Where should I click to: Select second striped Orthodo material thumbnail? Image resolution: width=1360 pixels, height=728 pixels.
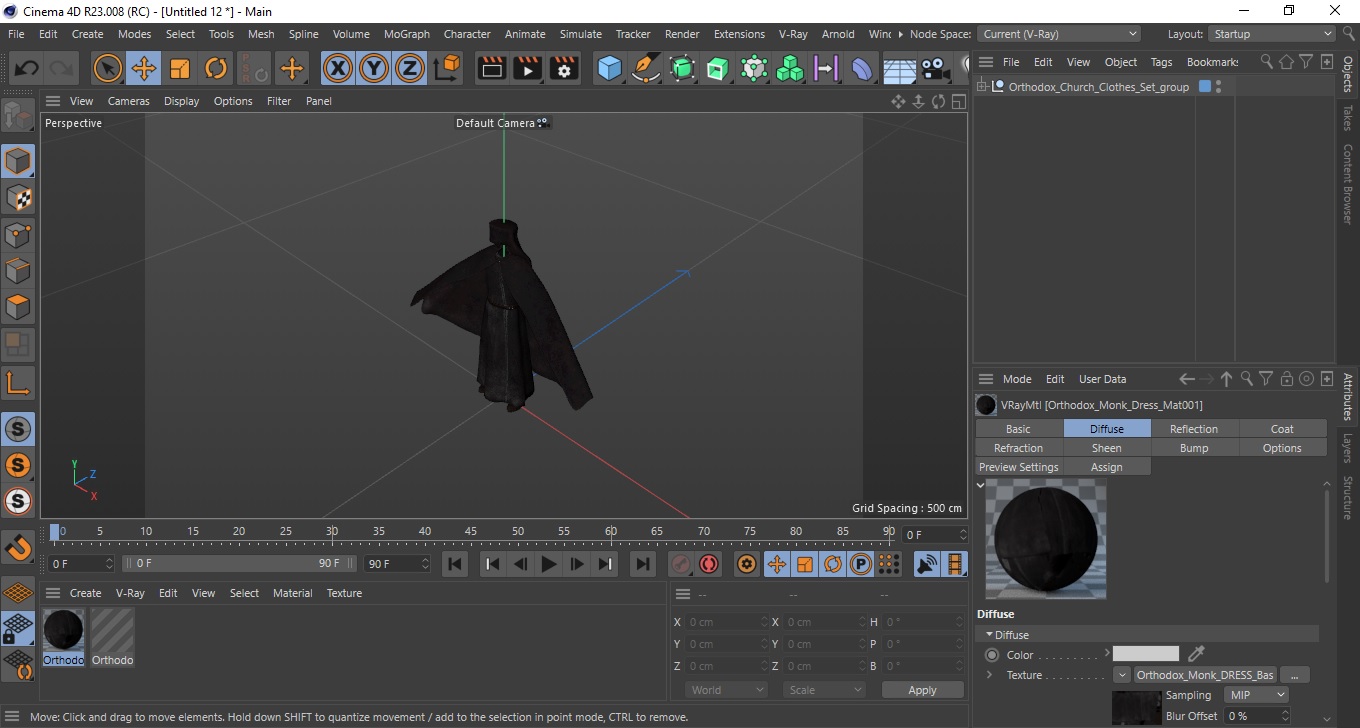(112, 637)
